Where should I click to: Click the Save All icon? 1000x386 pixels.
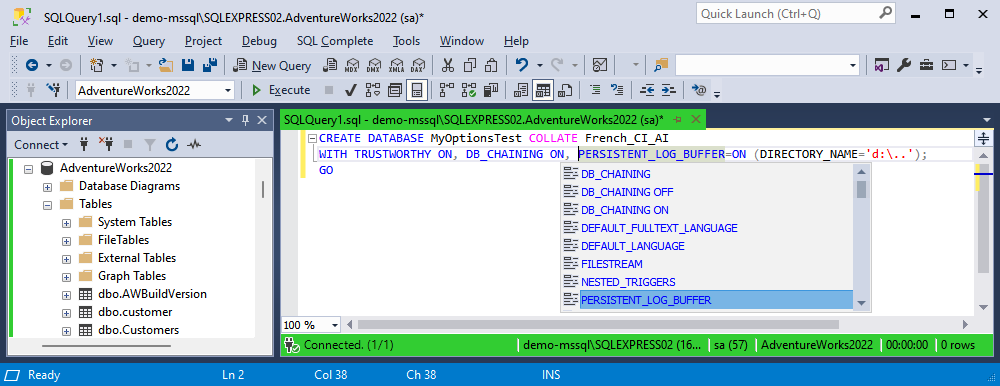(x=210, y=65)
